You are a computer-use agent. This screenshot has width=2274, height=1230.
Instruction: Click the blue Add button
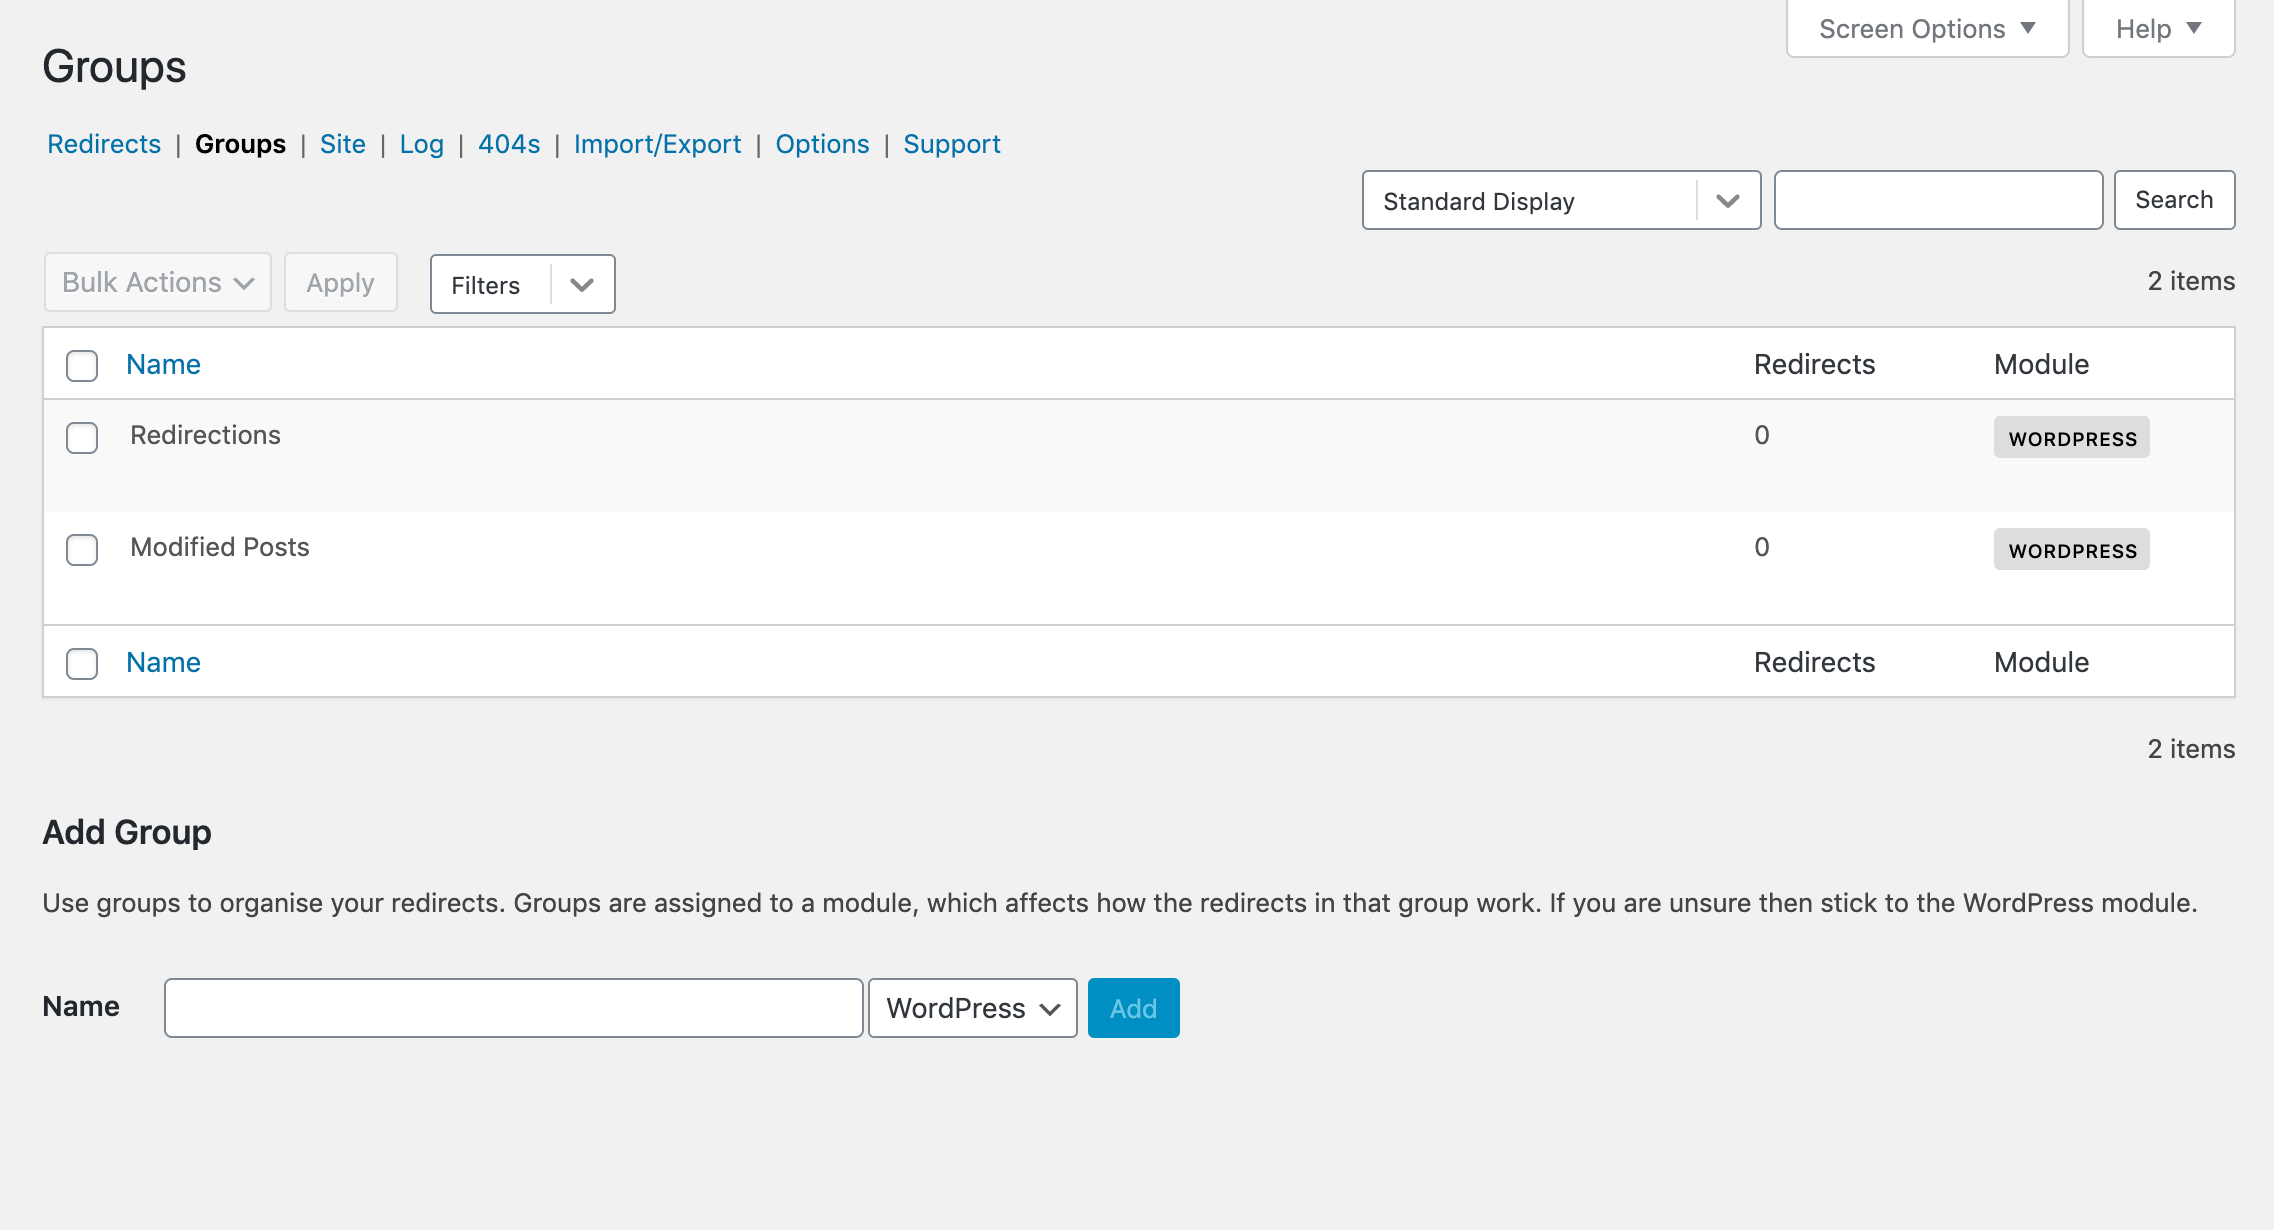click(1133, 1008)
